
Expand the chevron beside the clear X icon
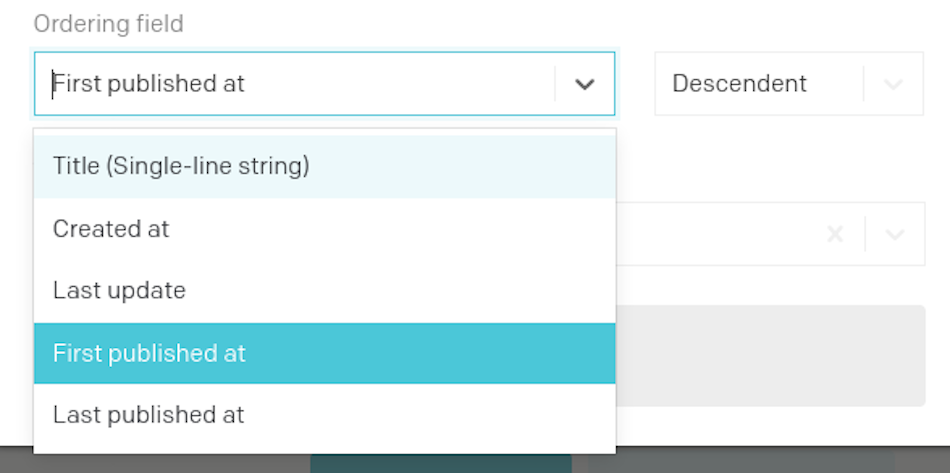point(895,234)
